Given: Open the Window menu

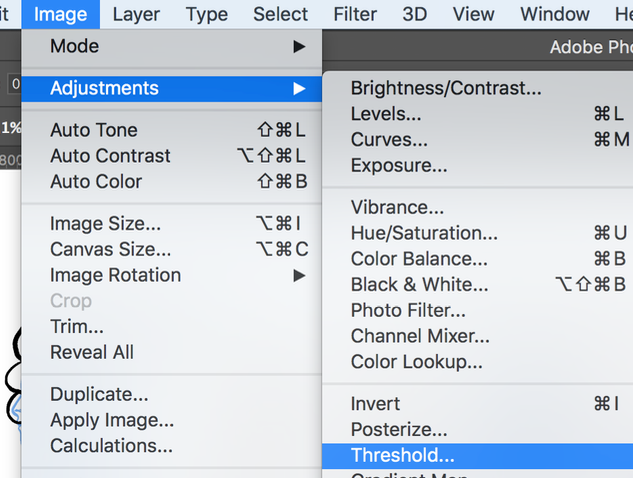Looking at the screenshot, I should coord(555,15).
